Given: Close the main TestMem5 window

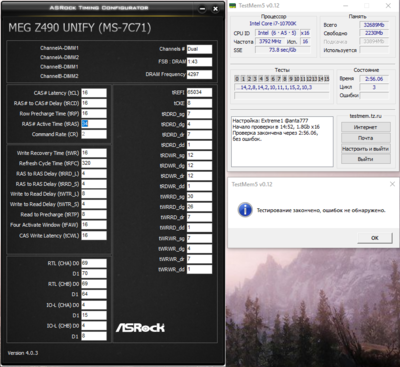Looking at the screenshot, I should 388,6.
